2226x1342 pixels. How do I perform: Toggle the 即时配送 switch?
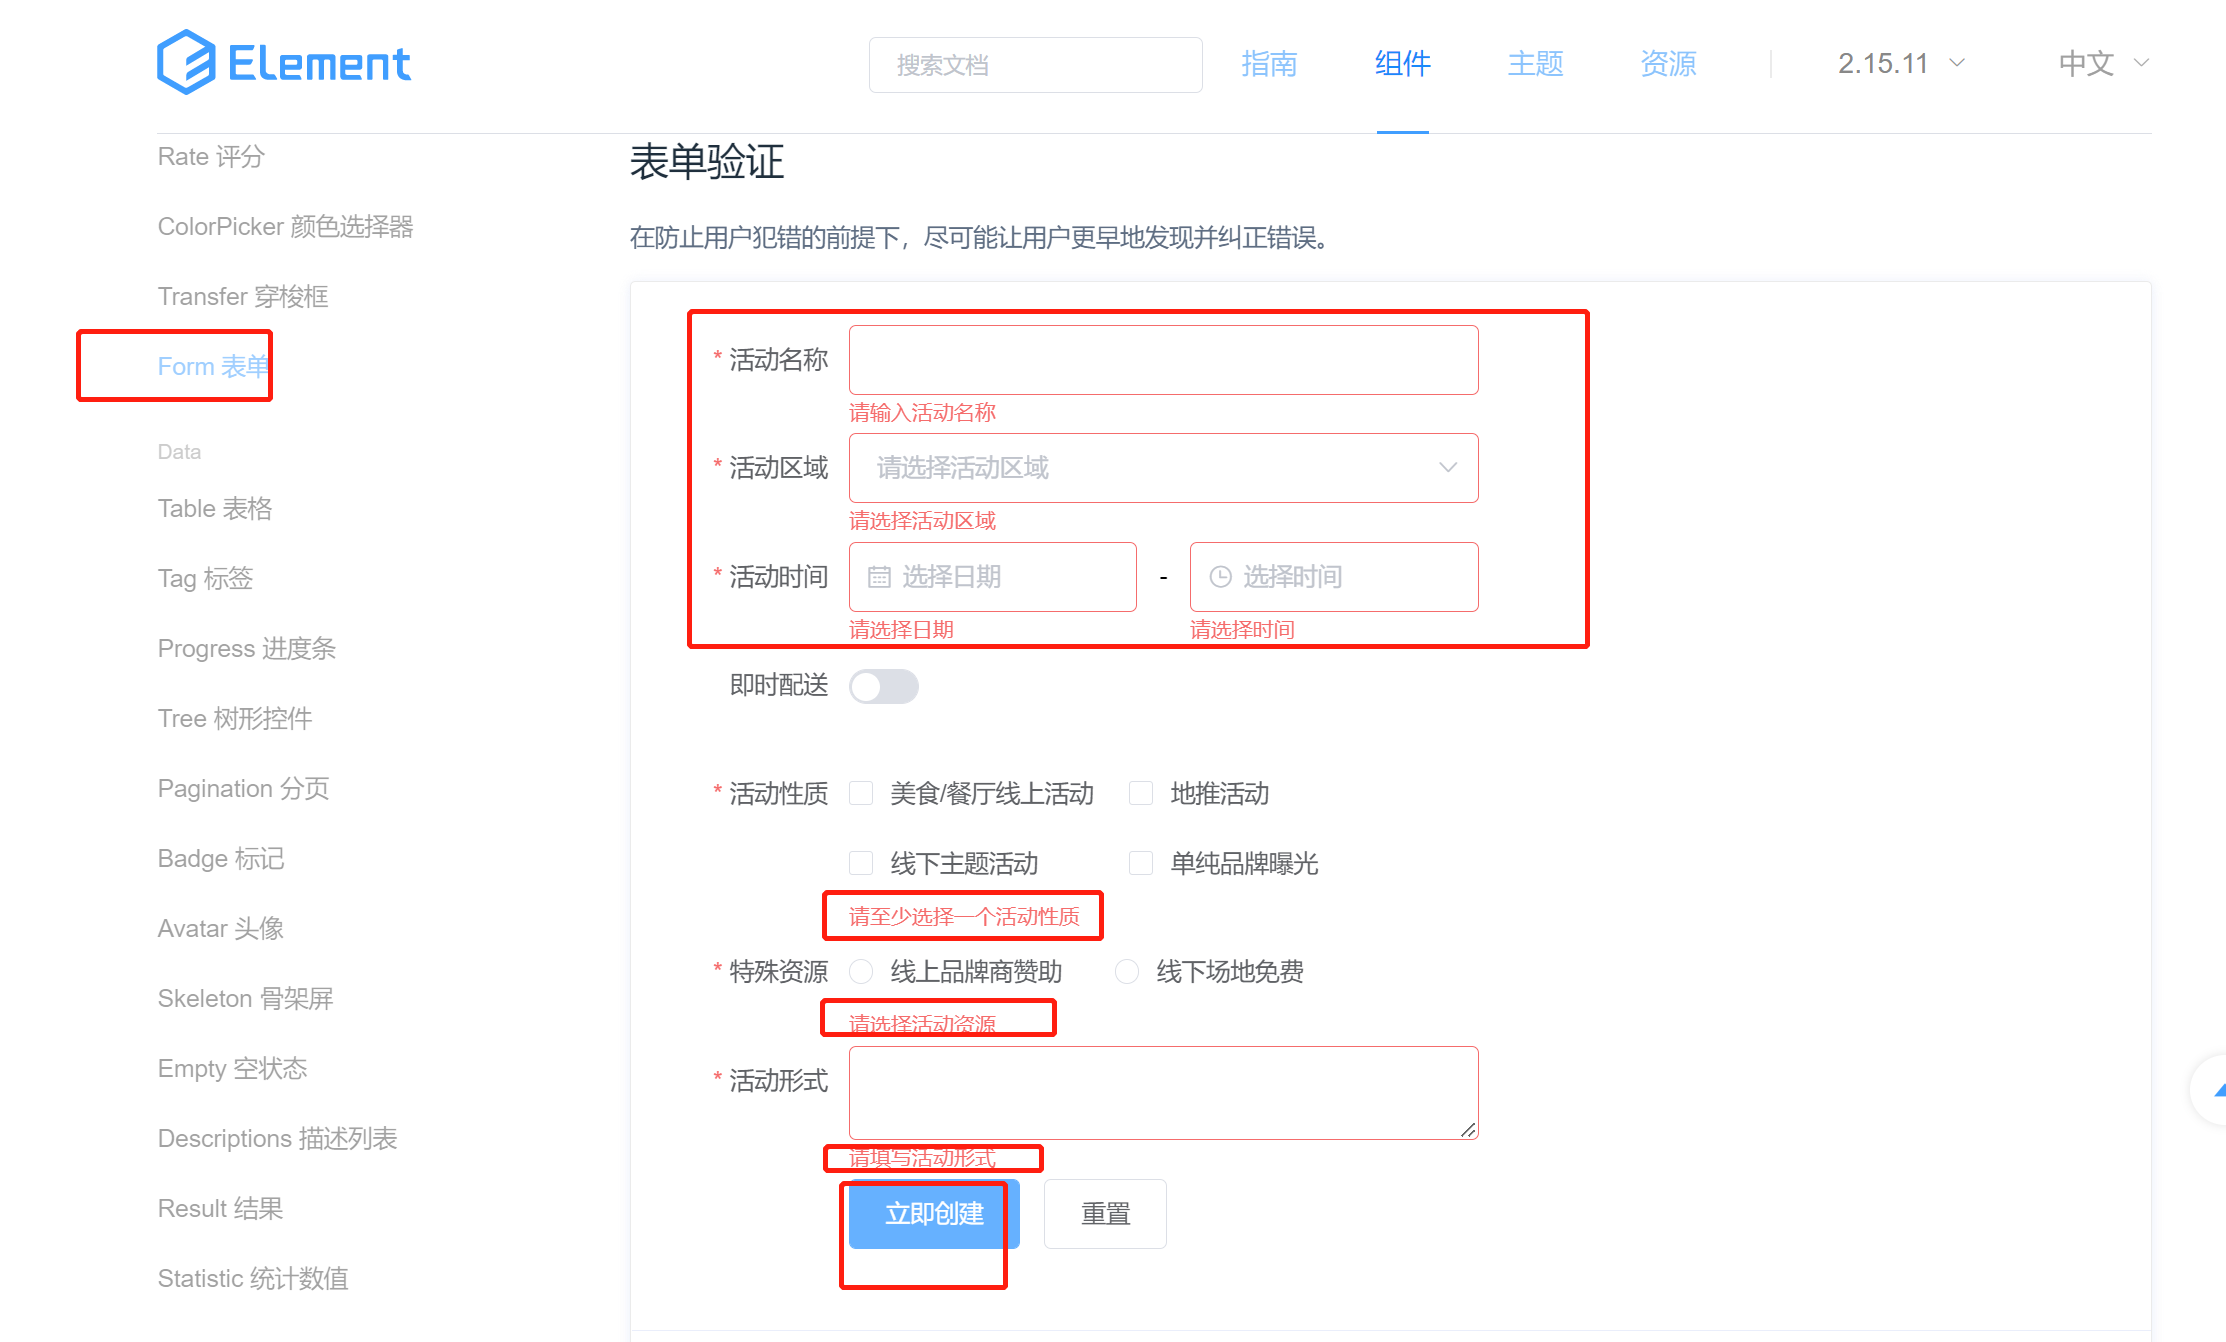[883, 686]
